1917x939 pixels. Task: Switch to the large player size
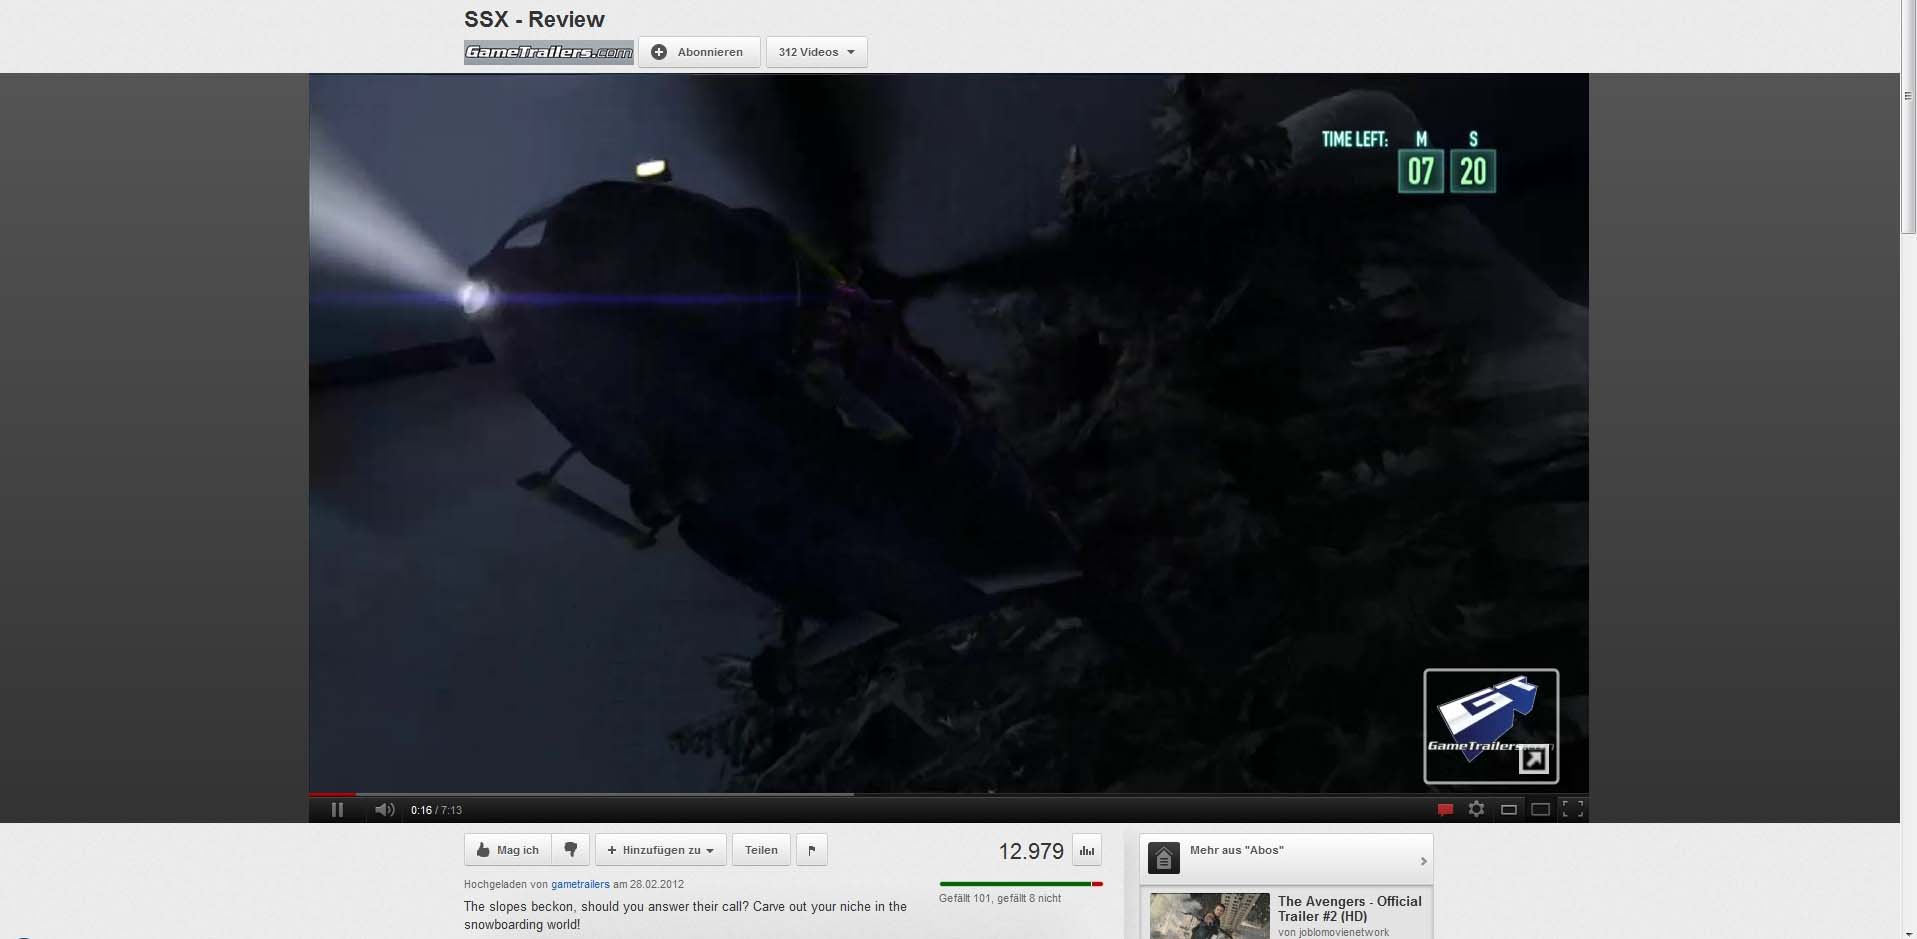(x=1541, y=810)
